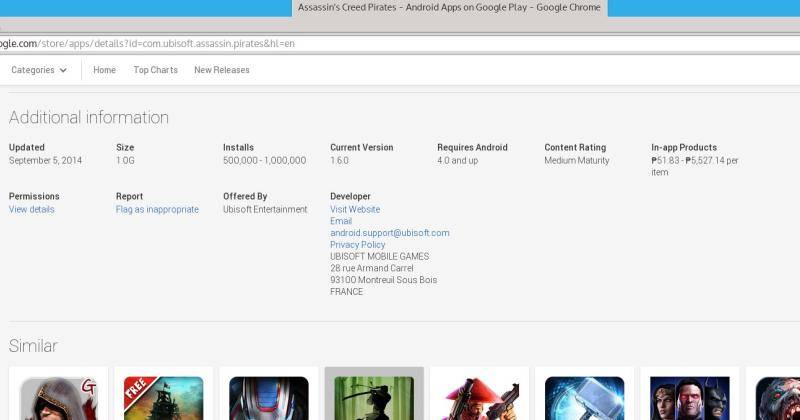The height and width of the screenshot is (420, 800).
Task: Click the Requires Android label
Action: 472,147
